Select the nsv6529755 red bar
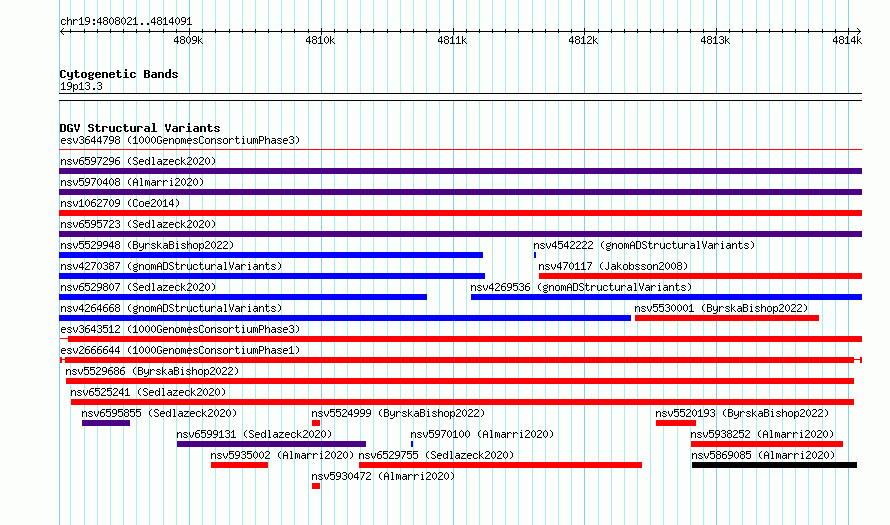Viewport: 890px width, 525px height. tap(500, 465)
